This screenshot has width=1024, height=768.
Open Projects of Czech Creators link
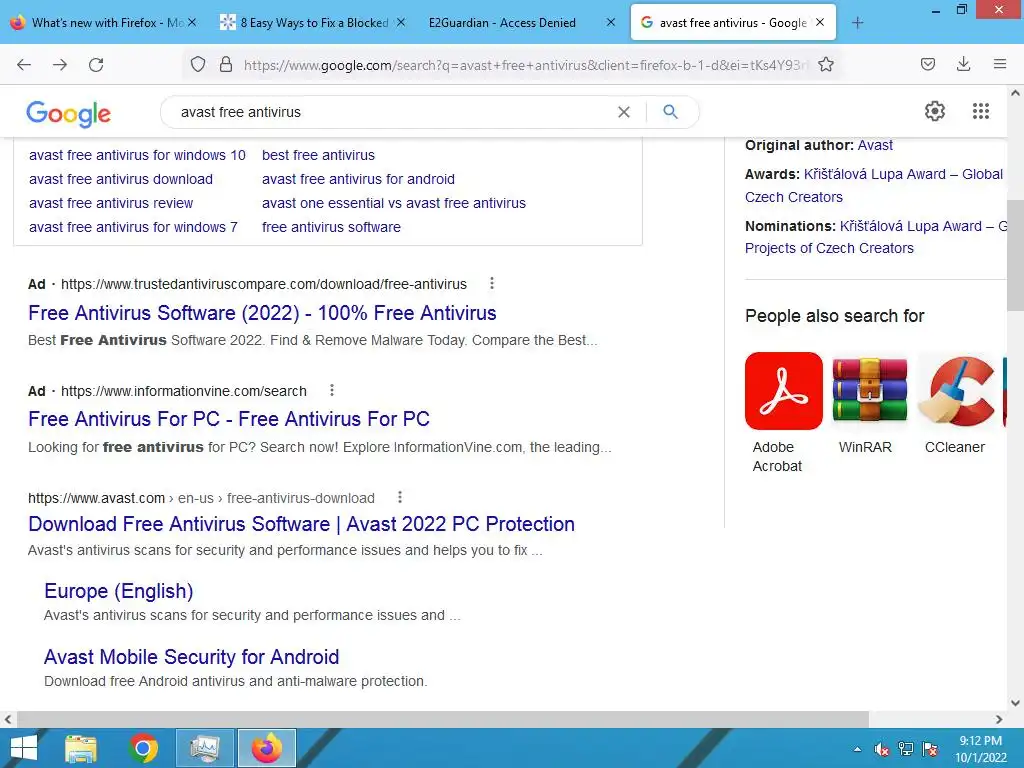829,248
